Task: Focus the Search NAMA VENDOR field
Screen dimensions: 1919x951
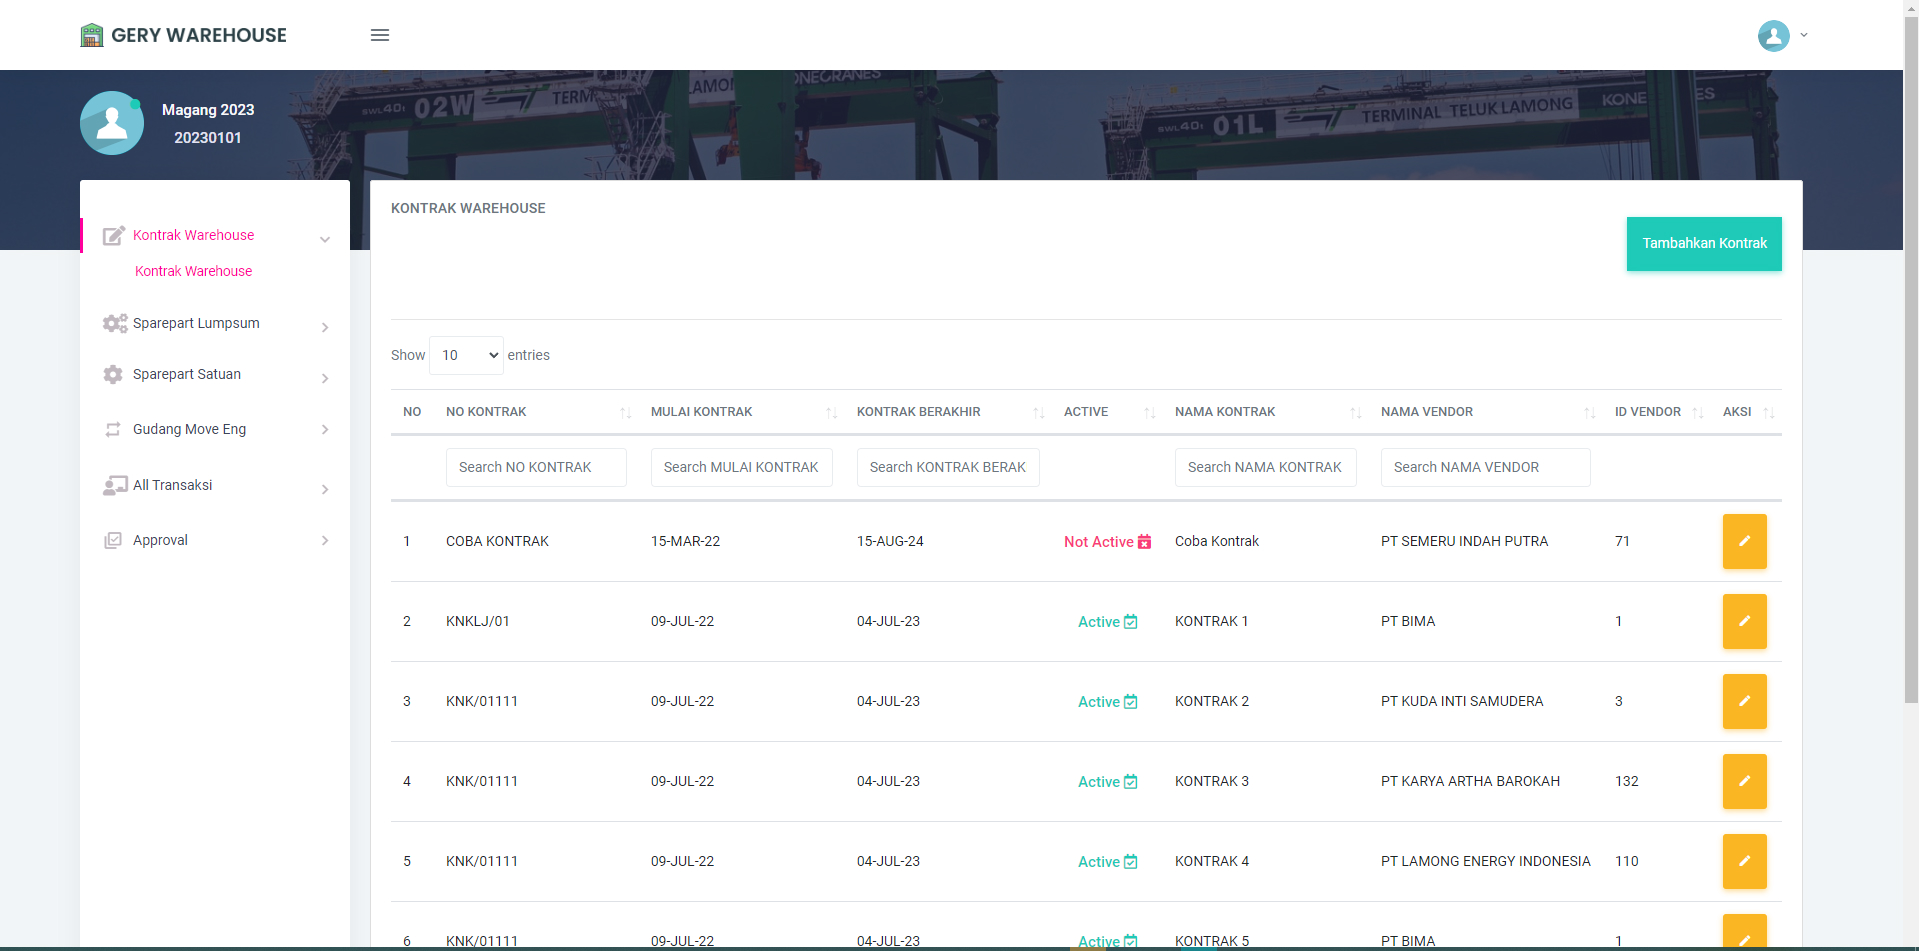Action: [x=1485, y=467]
